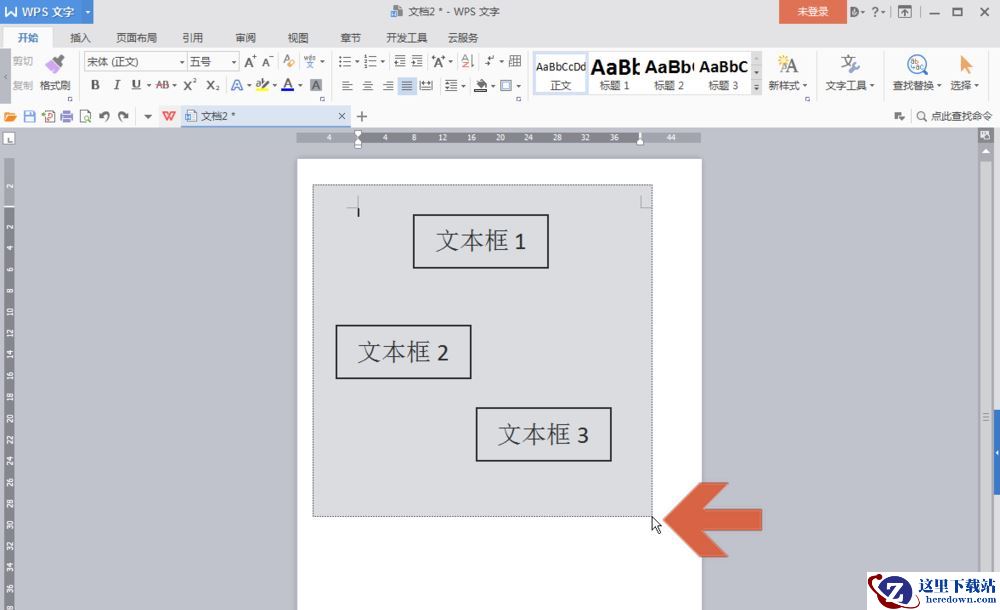1000x610 pixels.
Task: Open a new document tab with plus
Action: [x=362, y=116]
